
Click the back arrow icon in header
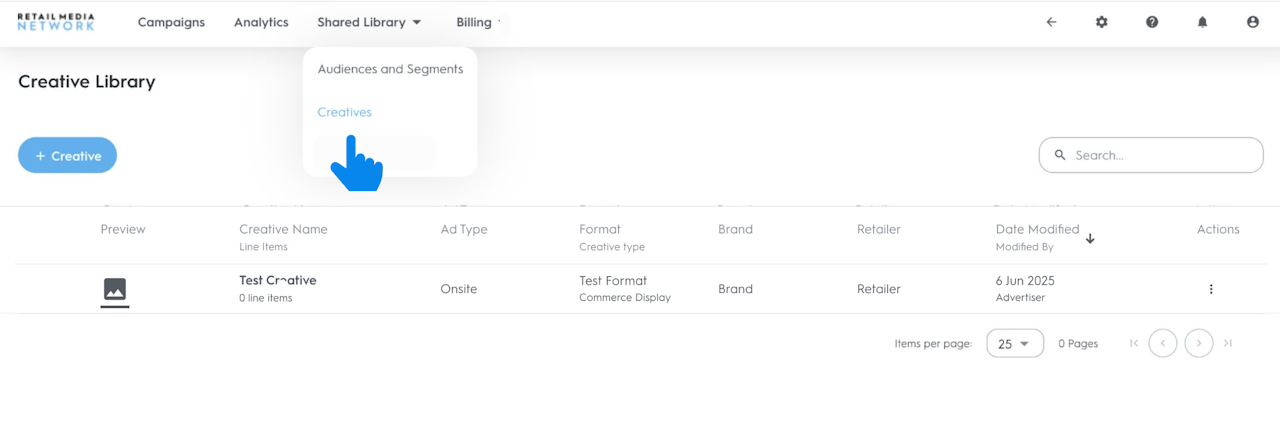pos(1051,22)
